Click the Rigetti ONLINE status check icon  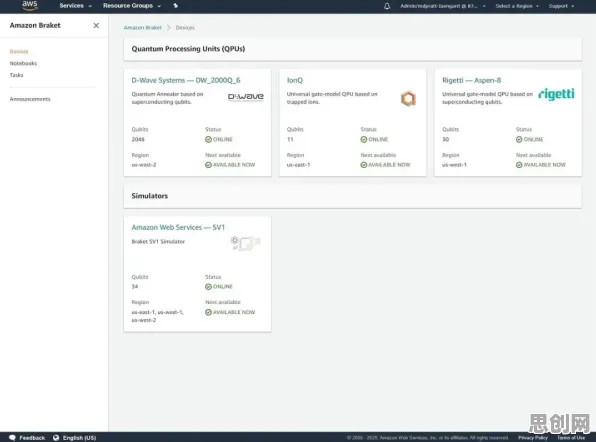[519, 139]
